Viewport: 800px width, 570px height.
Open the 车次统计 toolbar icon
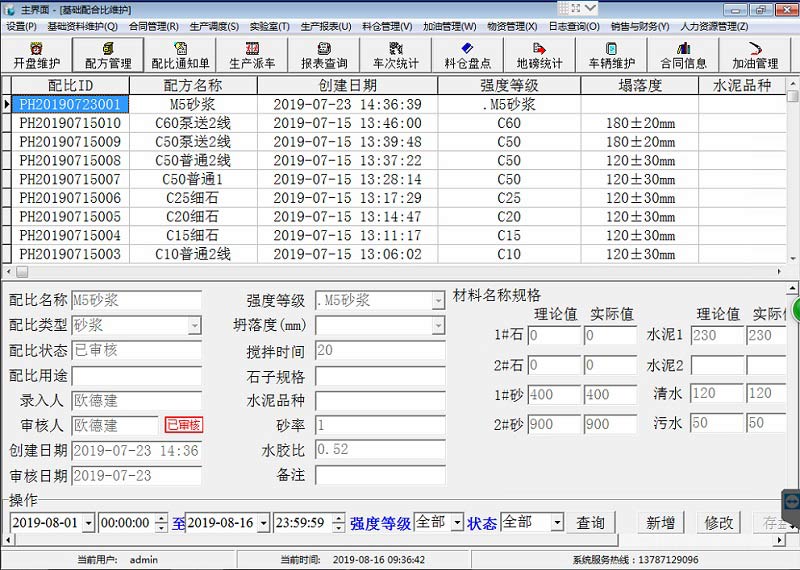coord(396,55)
